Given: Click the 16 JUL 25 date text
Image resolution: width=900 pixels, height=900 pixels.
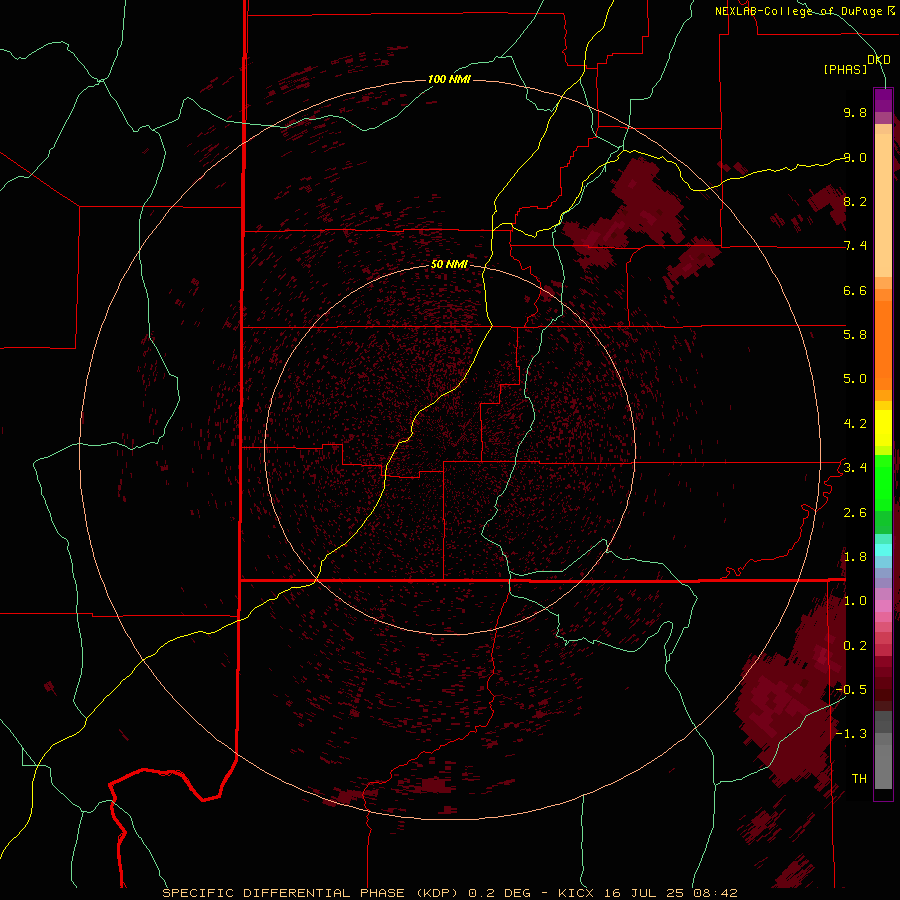Looking at the screenshot, I should click(645, 893).
